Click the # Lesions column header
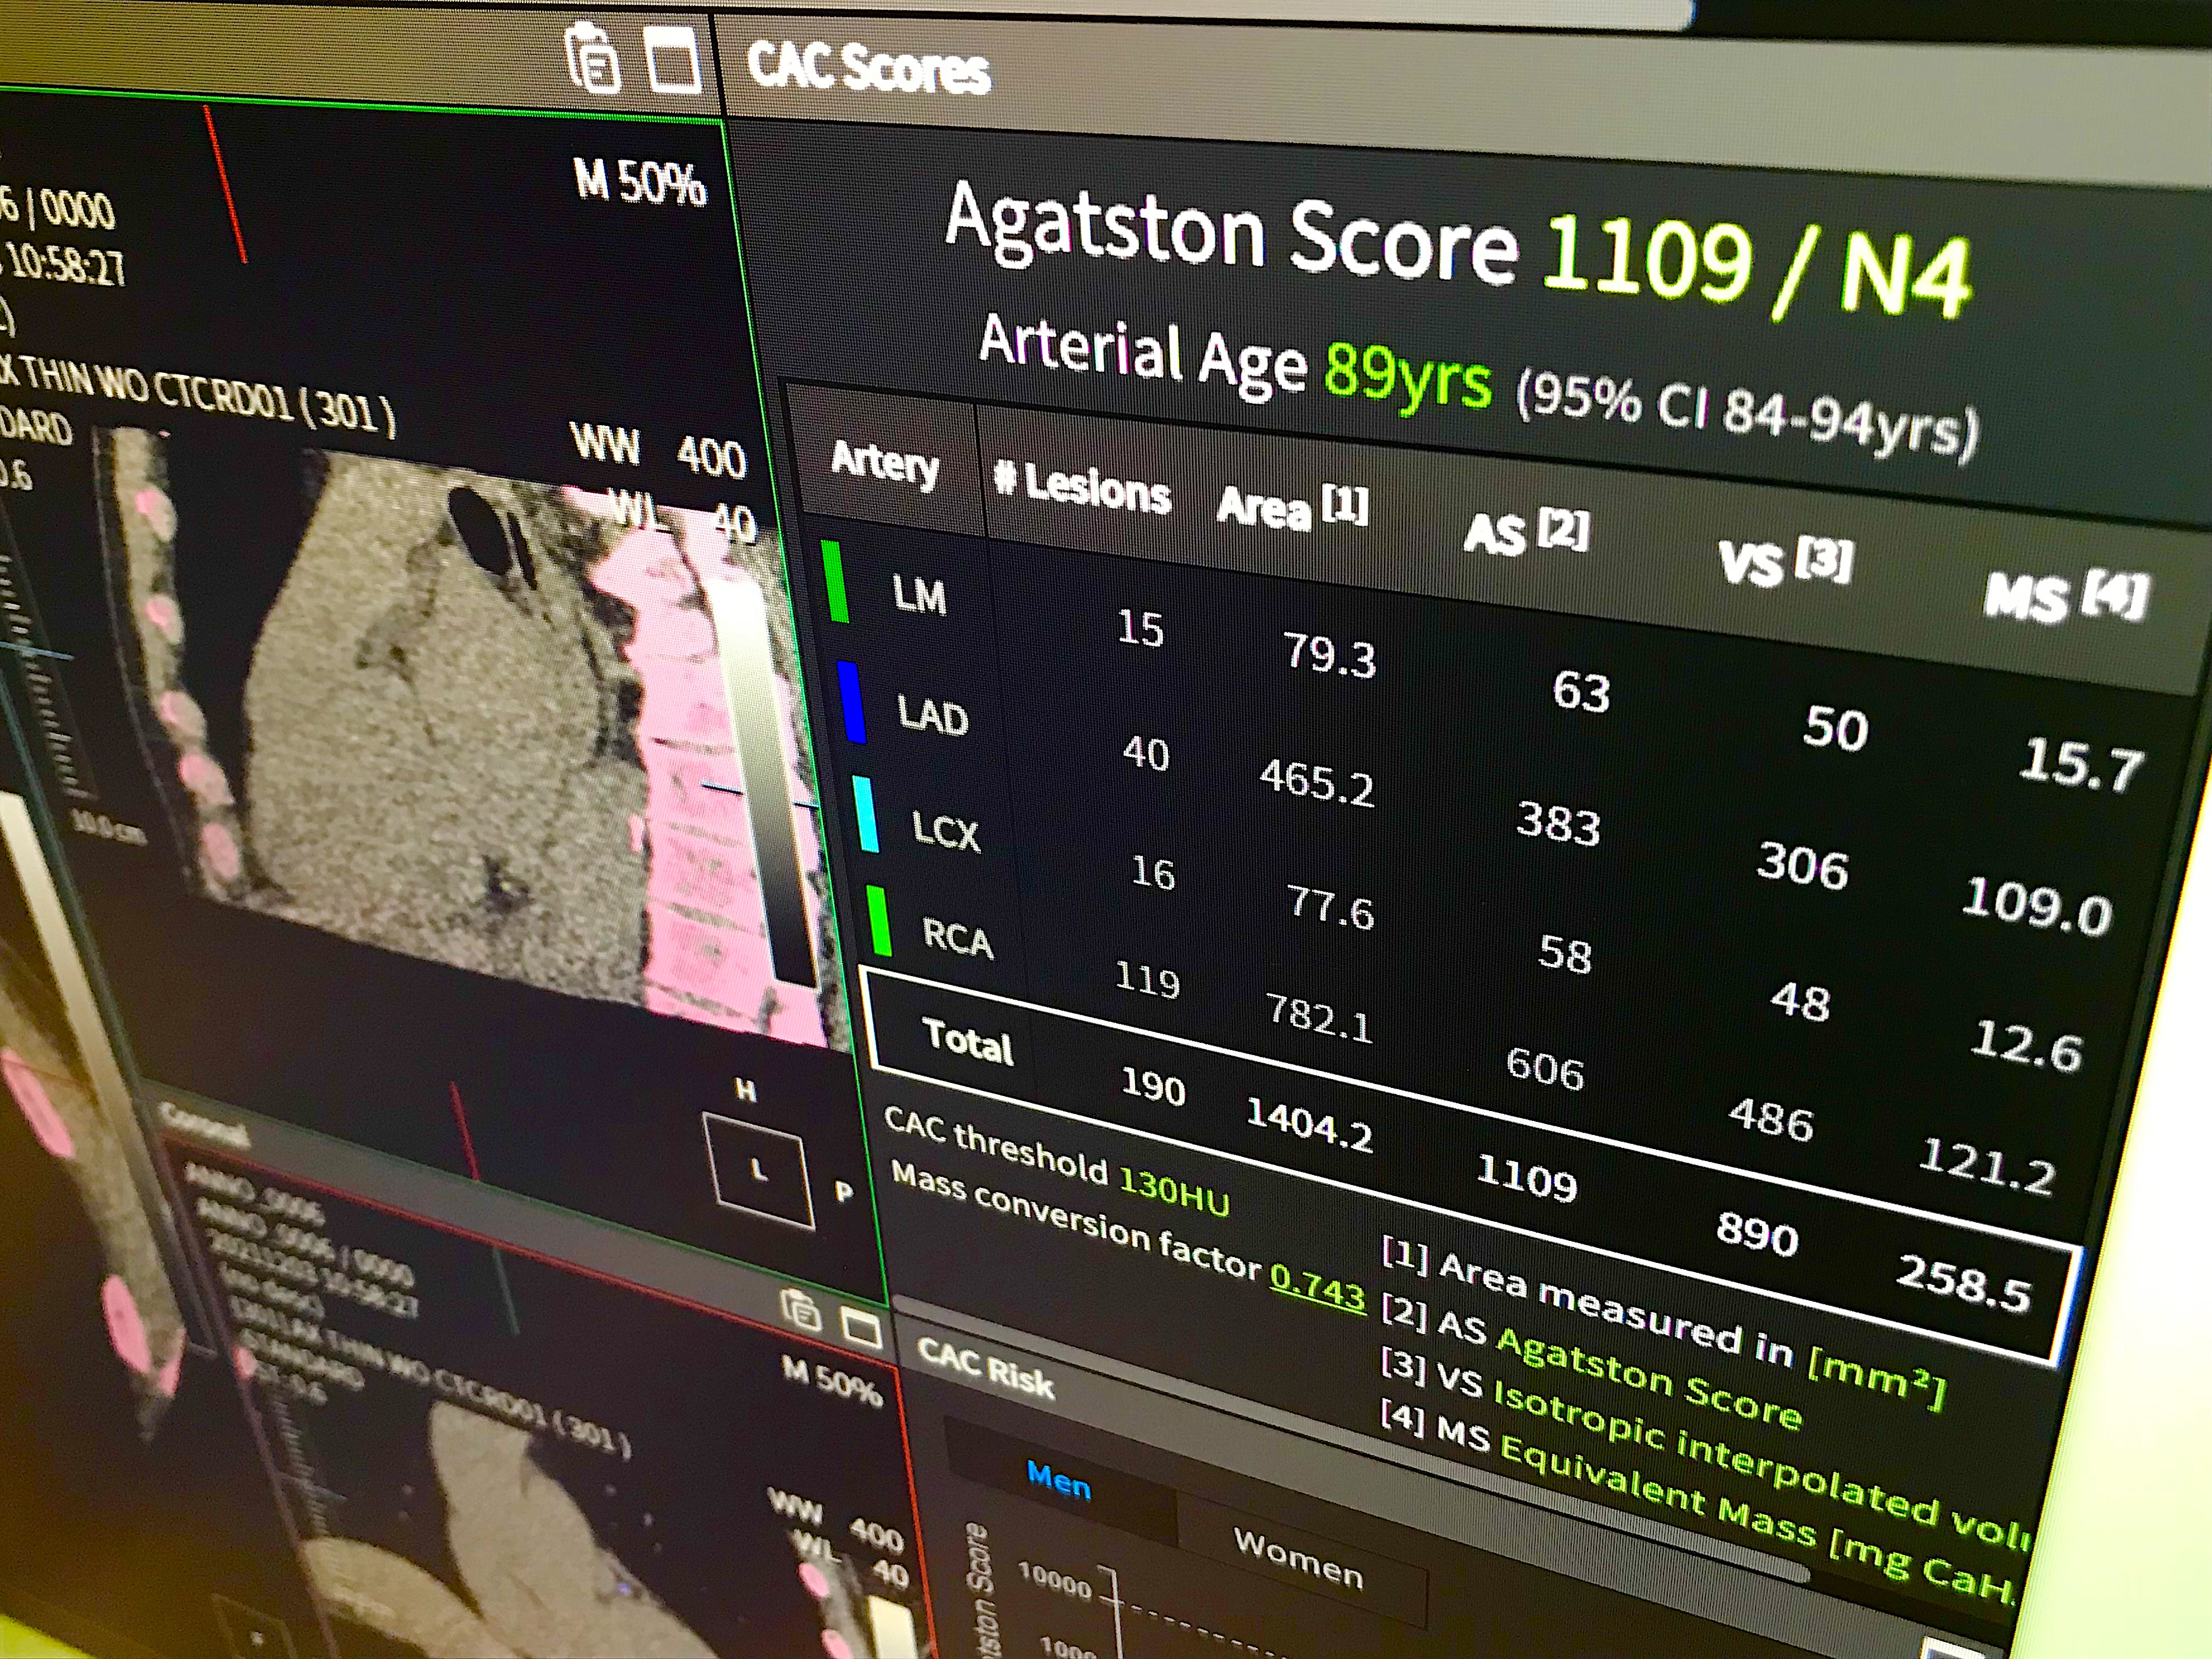 tap(1082, 487)
